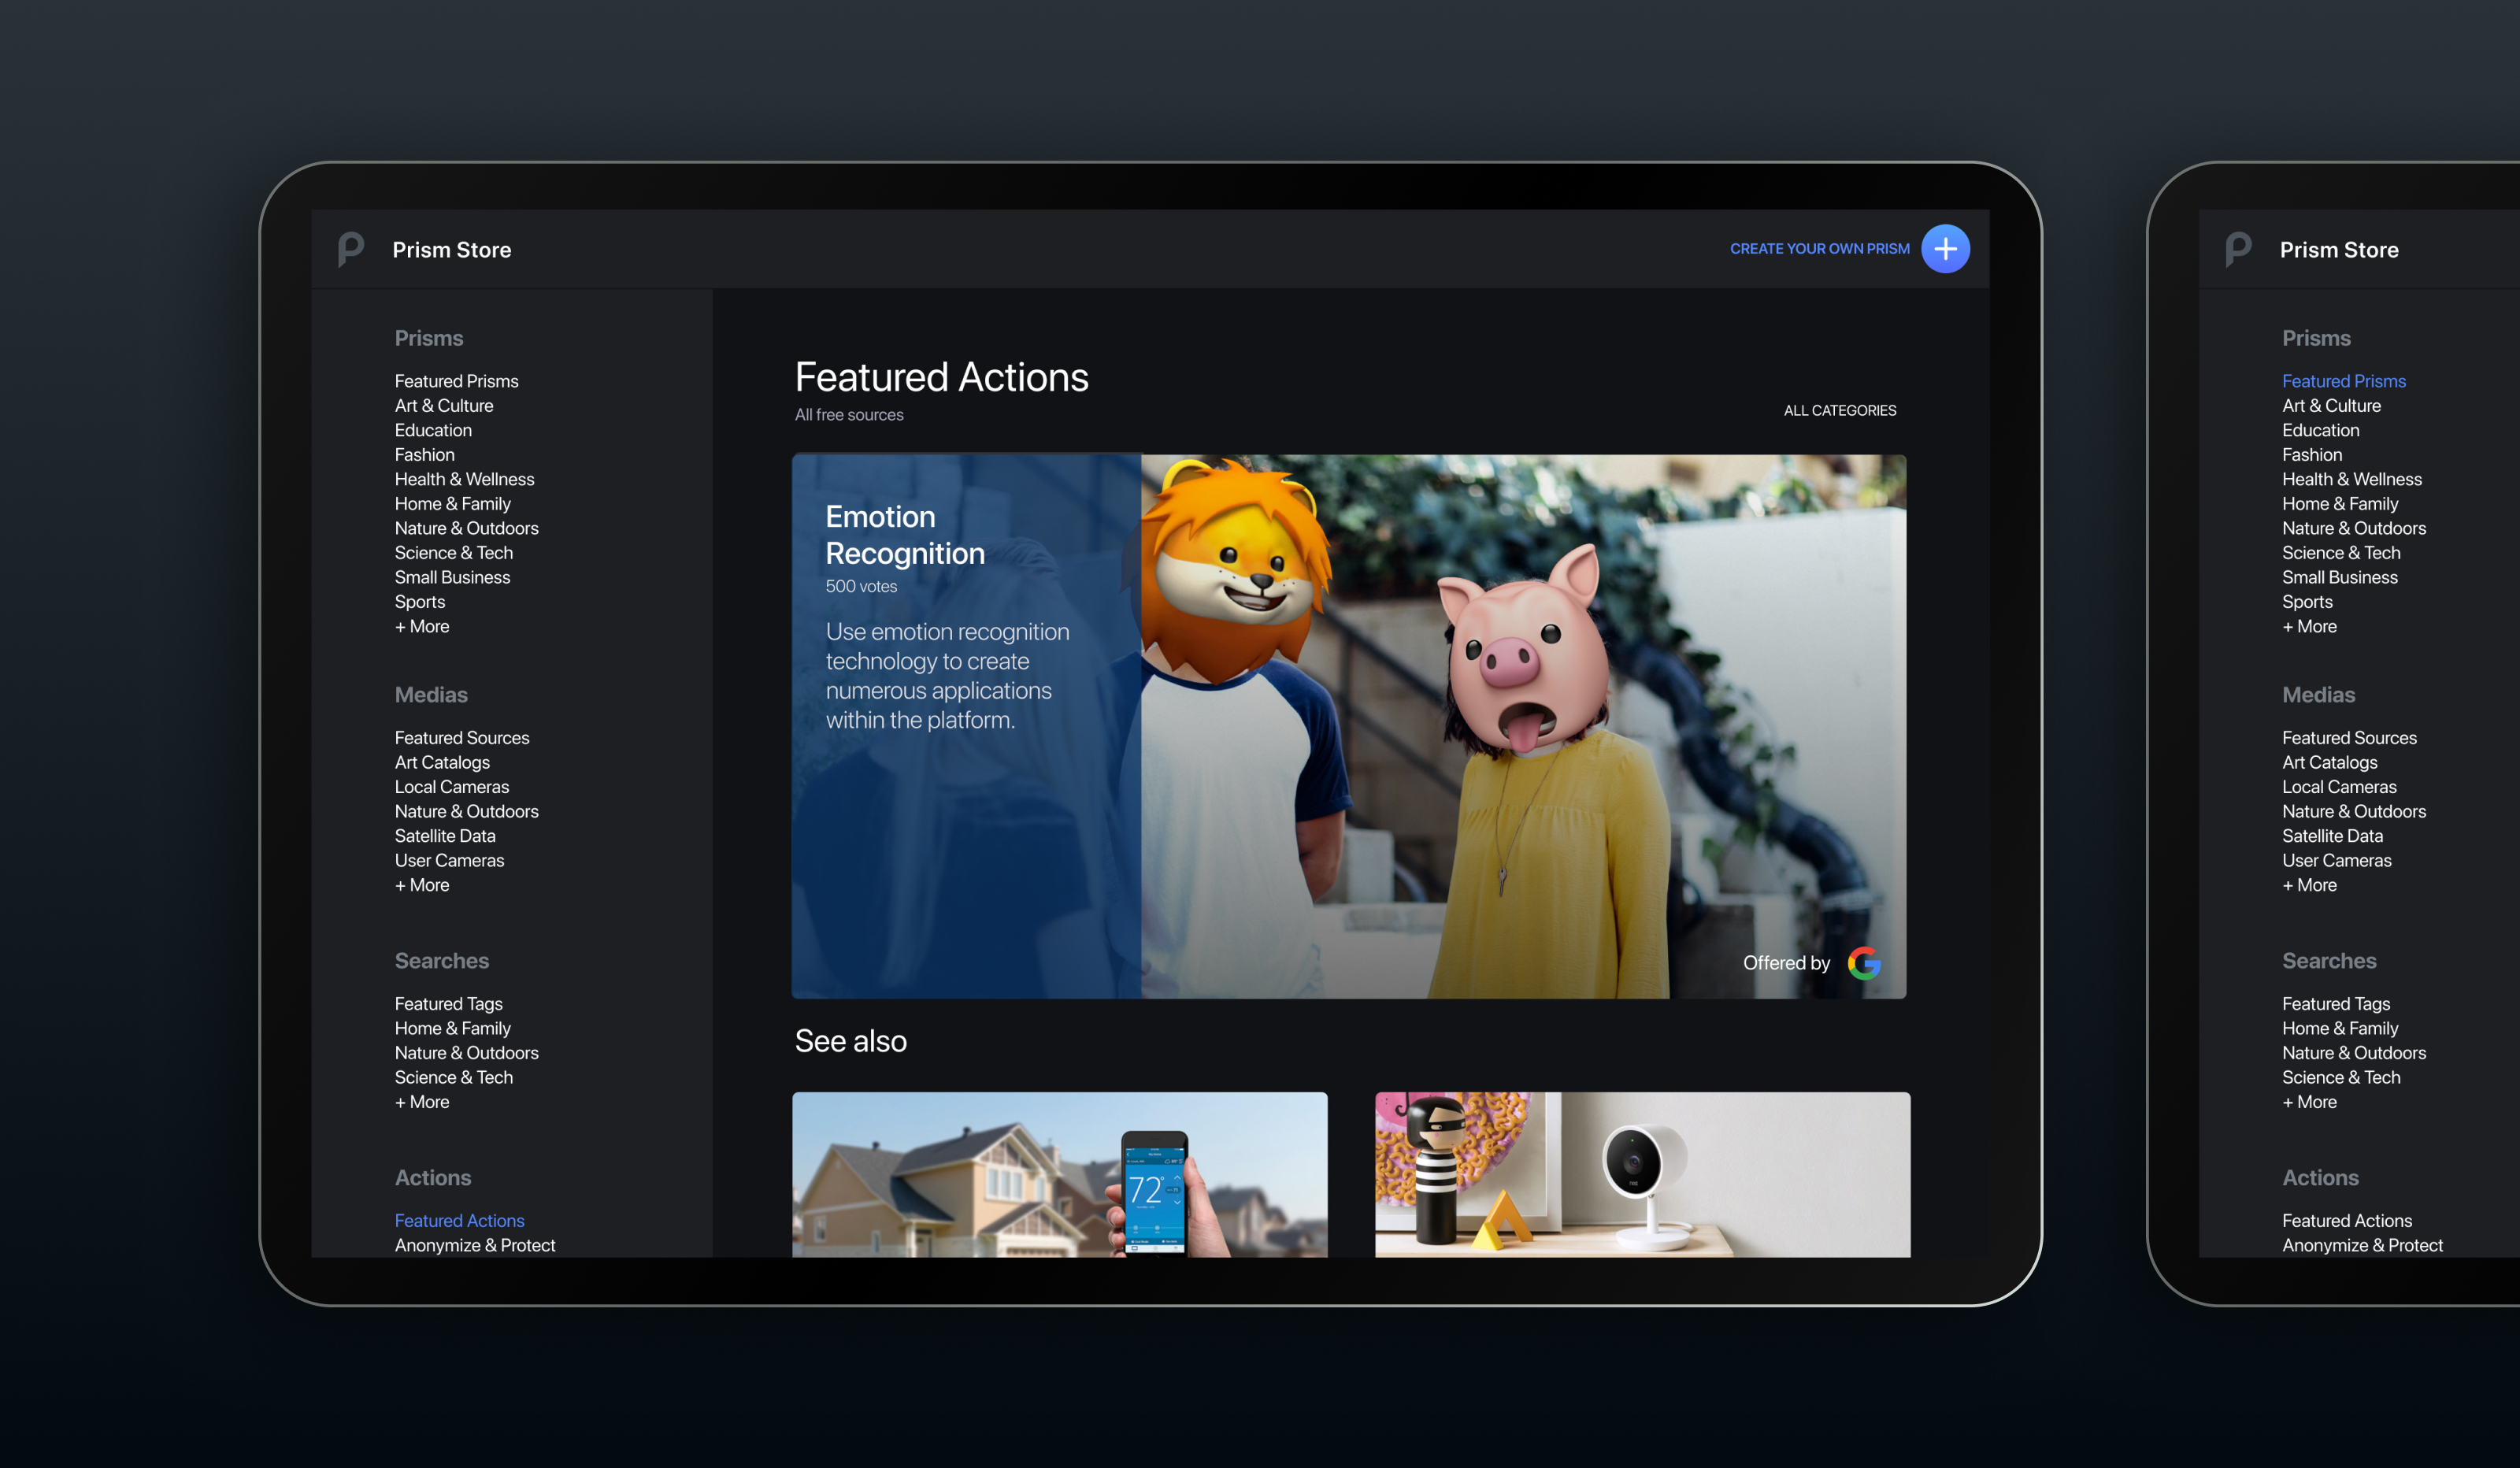This screenshot has width=2520, height=1468.
Task: Select Nature & Outdoors under Prisms
Action: [466, 528]
